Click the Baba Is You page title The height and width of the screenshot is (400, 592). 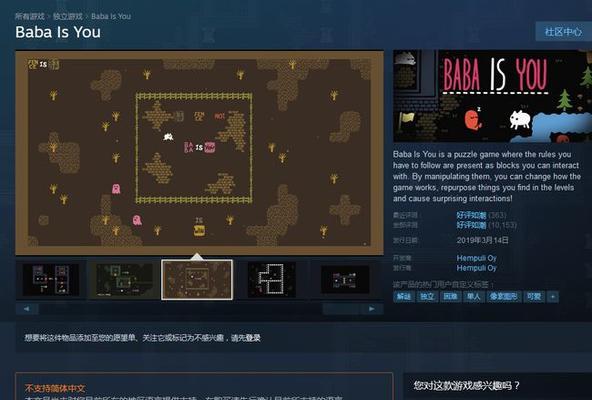(58, 32)
